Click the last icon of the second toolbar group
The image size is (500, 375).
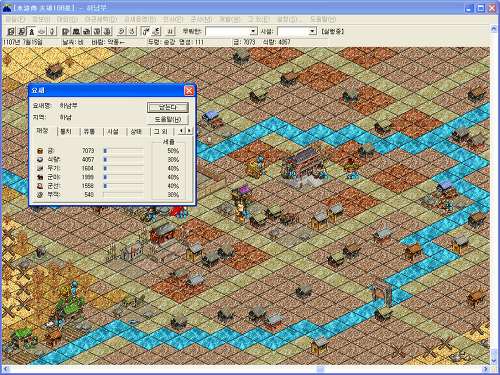(x=107, y=31)
